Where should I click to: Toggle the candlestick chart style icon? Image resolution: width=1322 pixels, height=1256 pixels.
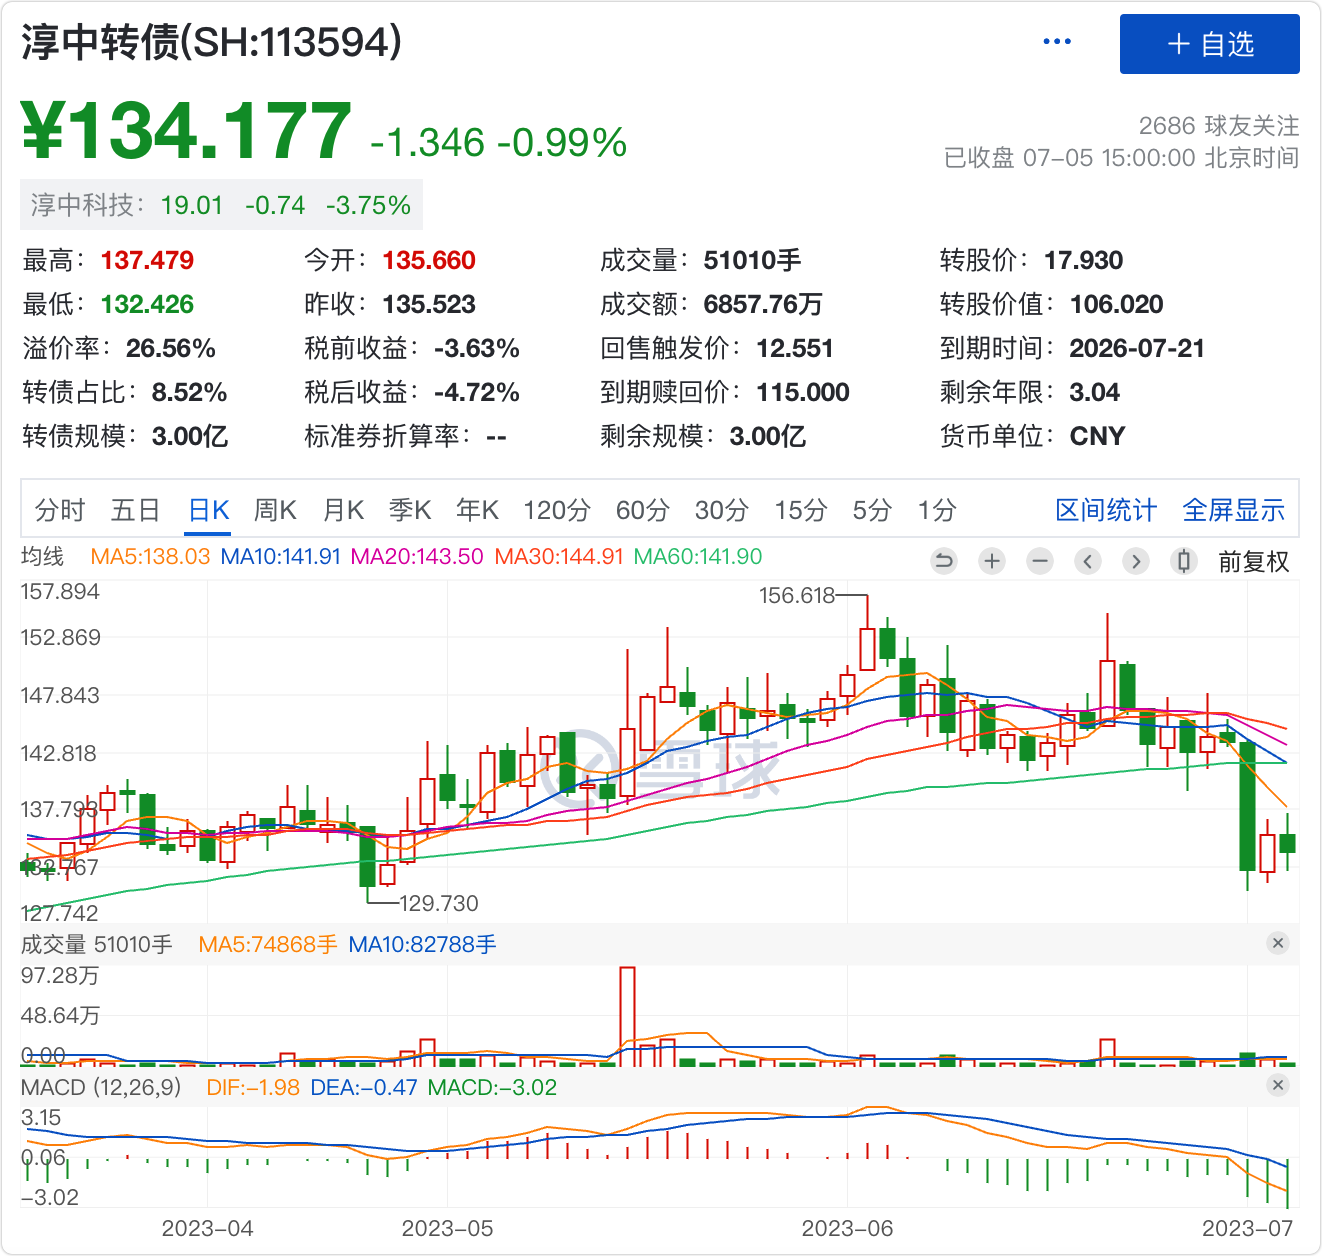[x=1183, y=561]
